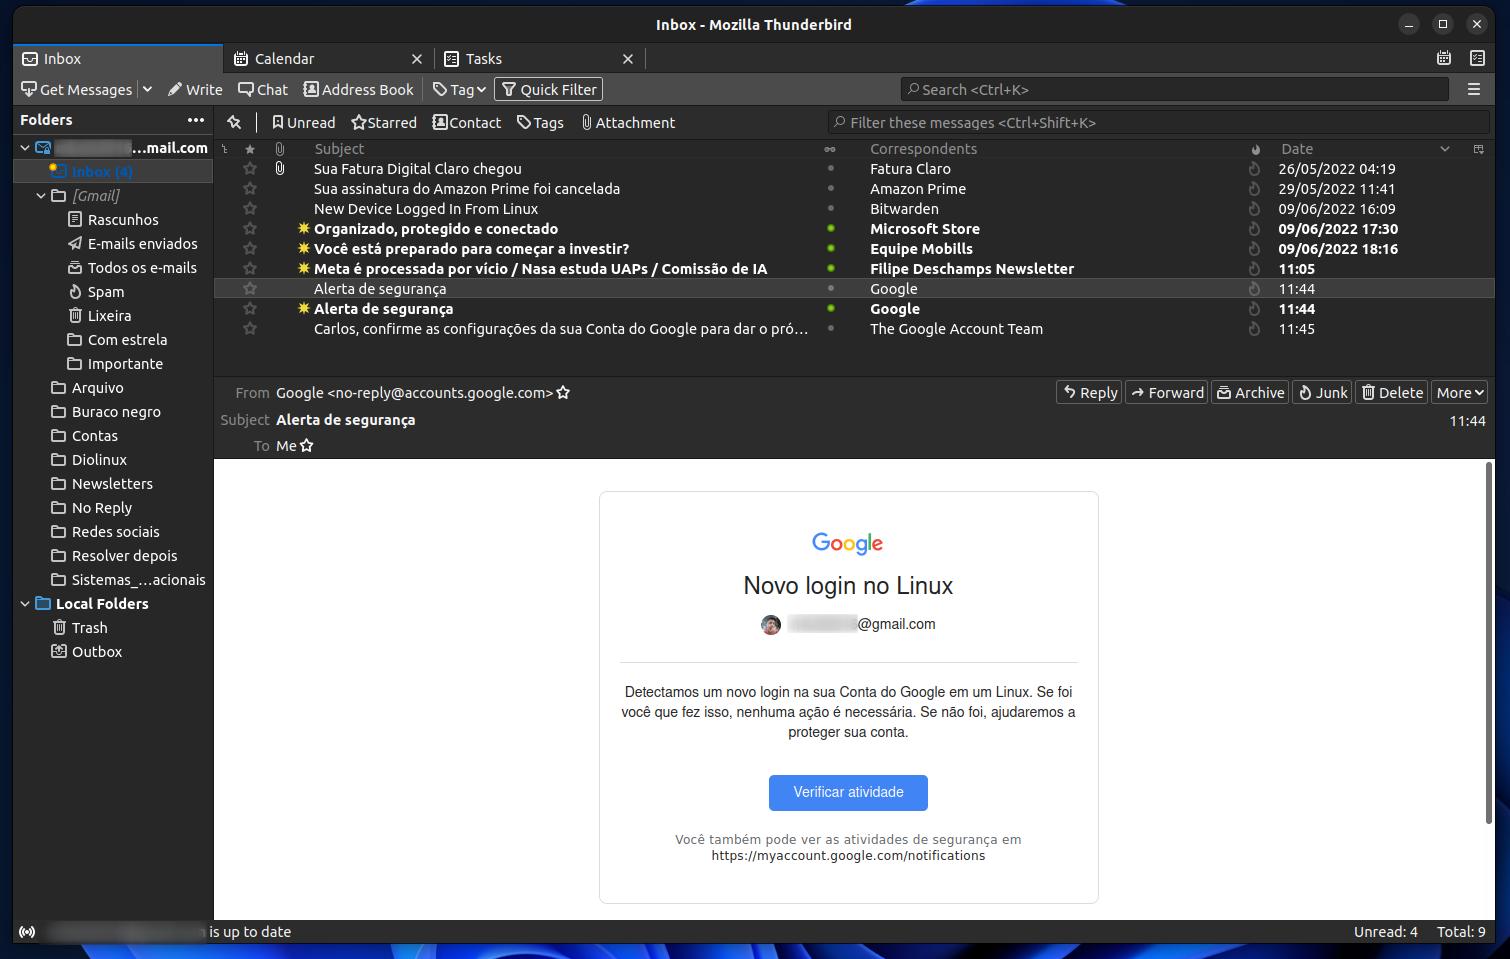Archive the open Alerta de segurança message
Image resolution: width=1510 pixels, height=959 pixels.
tap(1249, 392)
